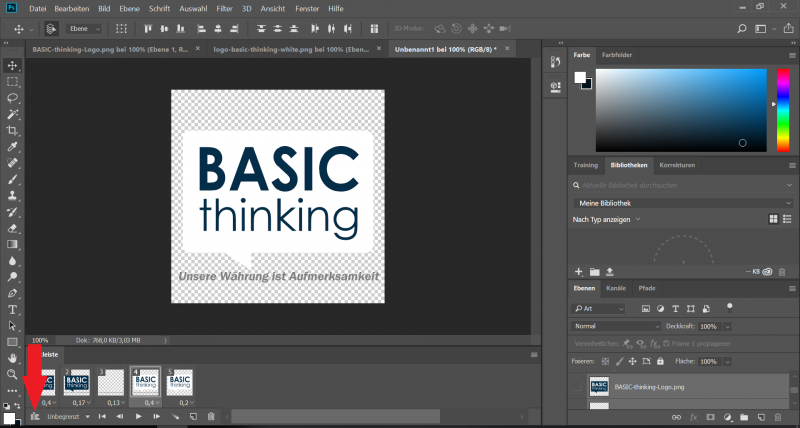Open the Ebene auto-select dropdown
The image size is (800, 428).
[x=83, y=29]
